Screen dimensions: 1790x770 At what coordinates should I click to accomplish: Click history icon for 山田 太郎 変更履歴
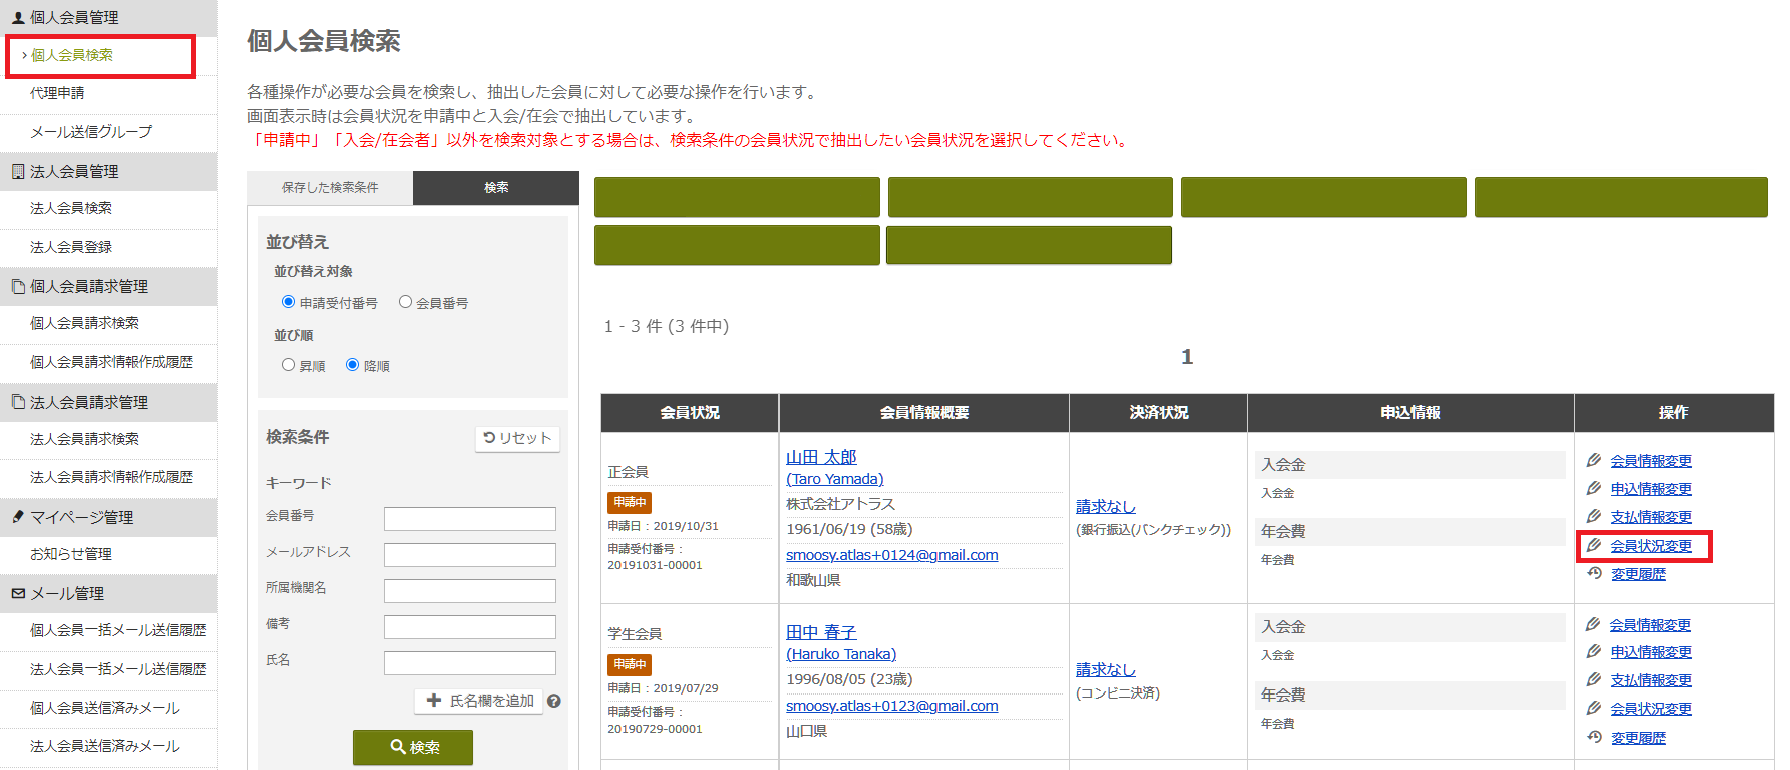[1594, 573]
